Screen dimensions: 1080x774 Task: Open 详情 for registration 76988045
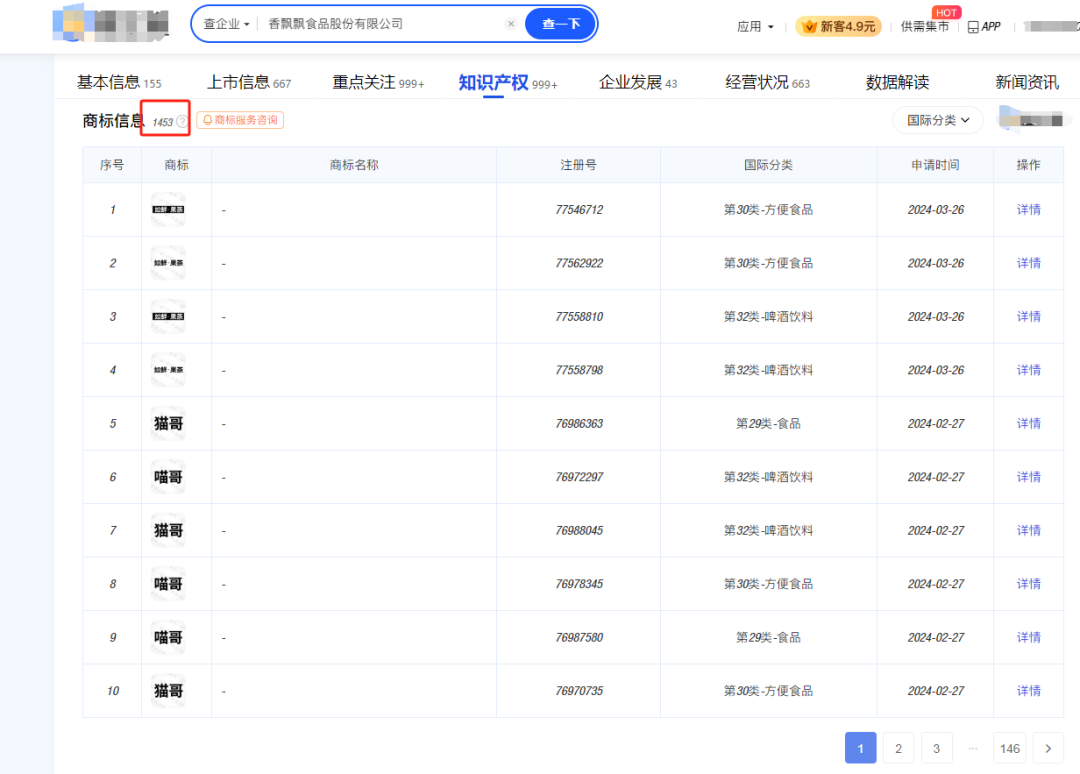coord(1028,530)
